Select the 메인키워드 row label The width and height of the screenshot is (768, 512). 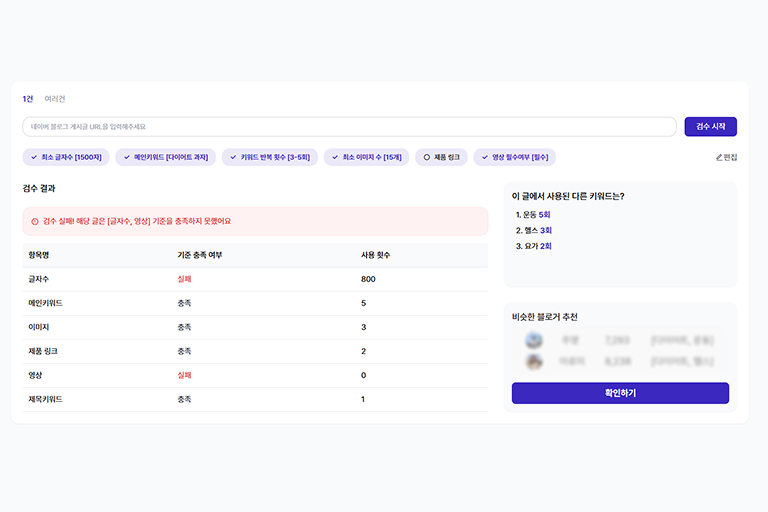(46, 303)
